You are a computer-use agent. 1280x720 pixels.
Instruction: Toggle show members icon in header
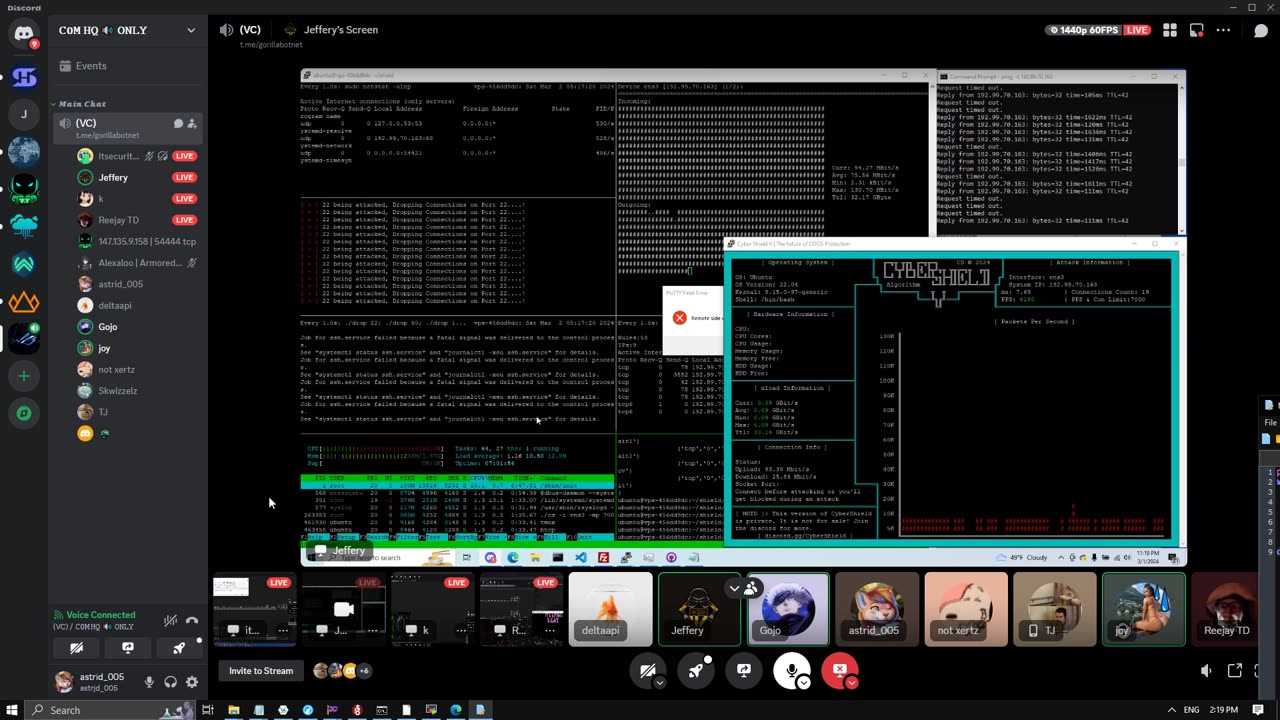pyautogui.click(x=1197, y=30)
